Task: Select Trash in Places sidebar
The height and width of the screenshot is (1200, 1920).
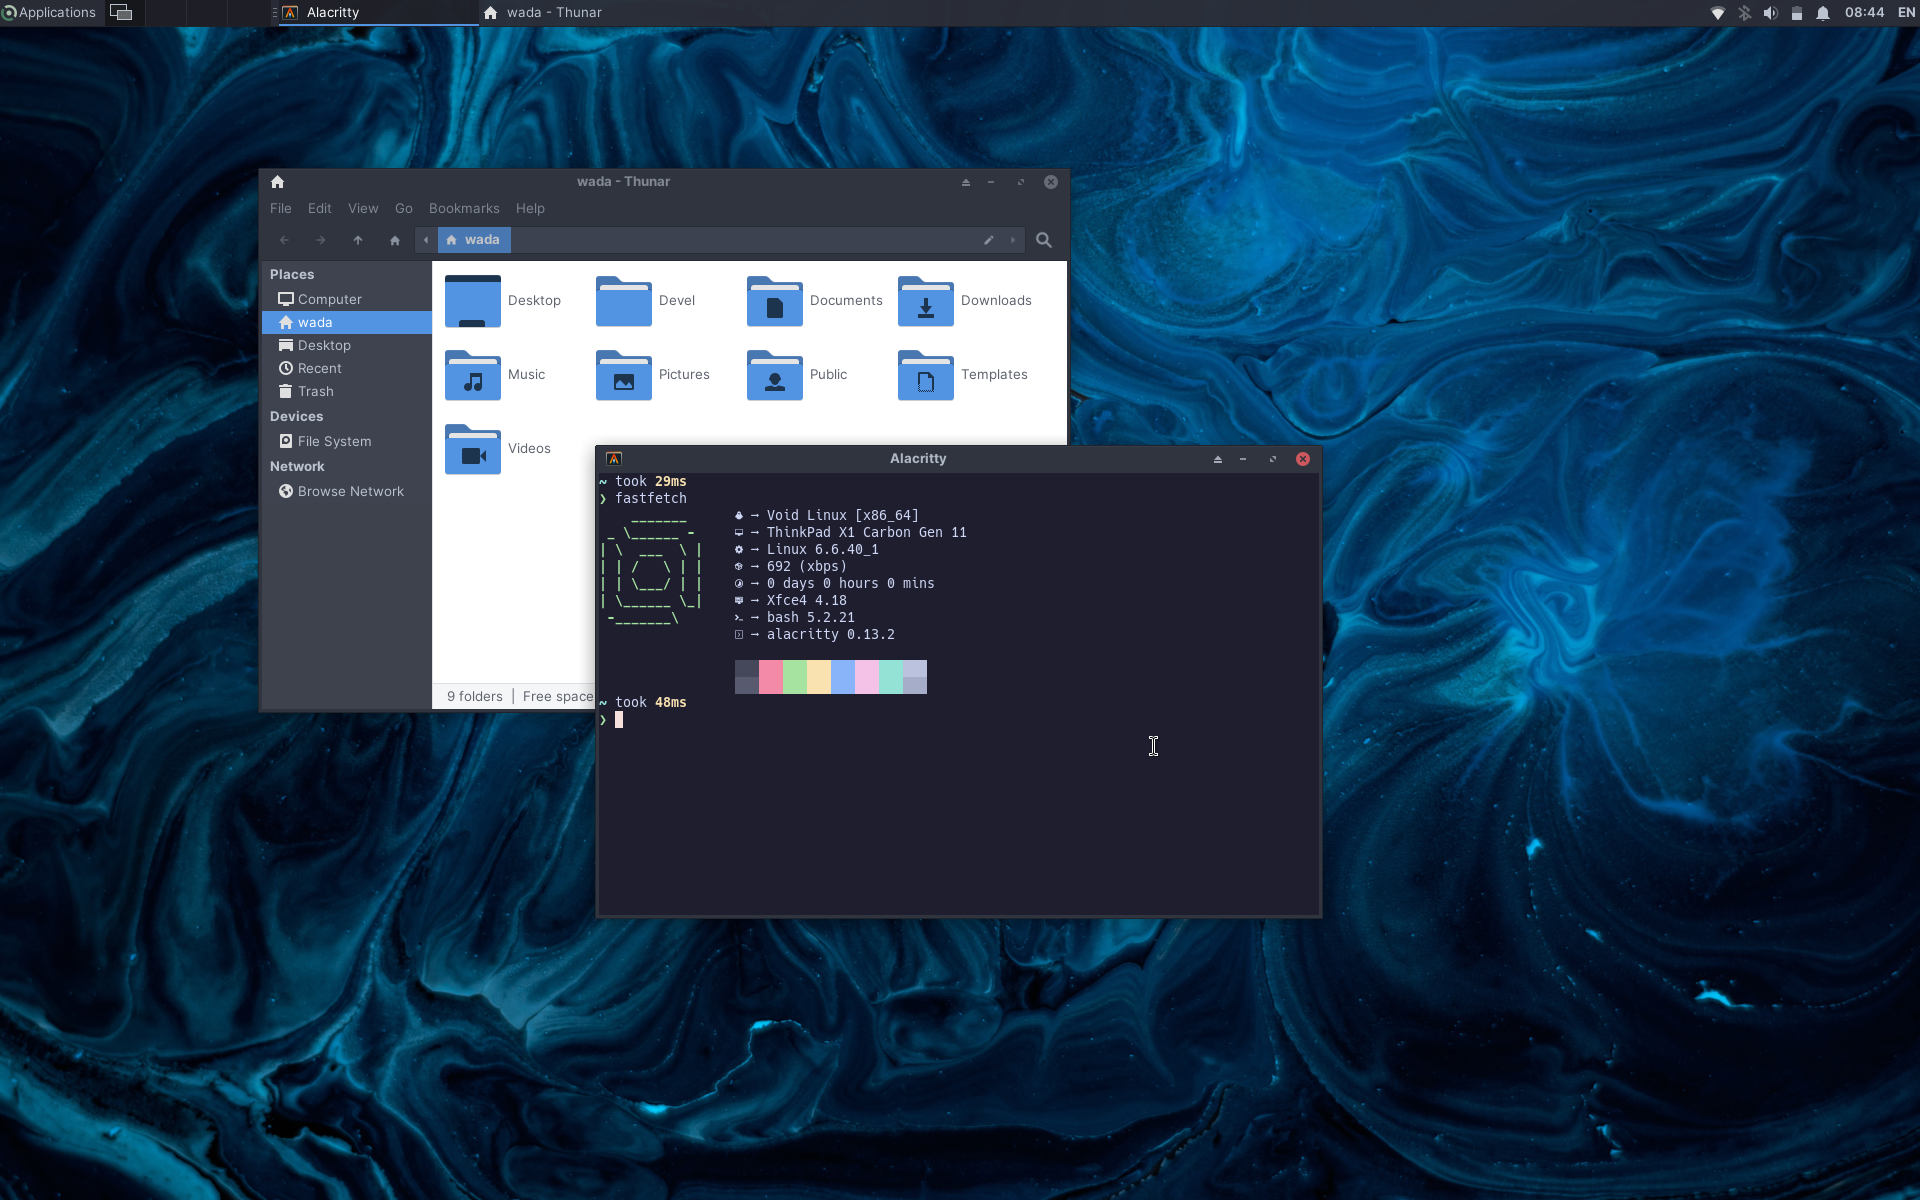Action: [346, 391]
